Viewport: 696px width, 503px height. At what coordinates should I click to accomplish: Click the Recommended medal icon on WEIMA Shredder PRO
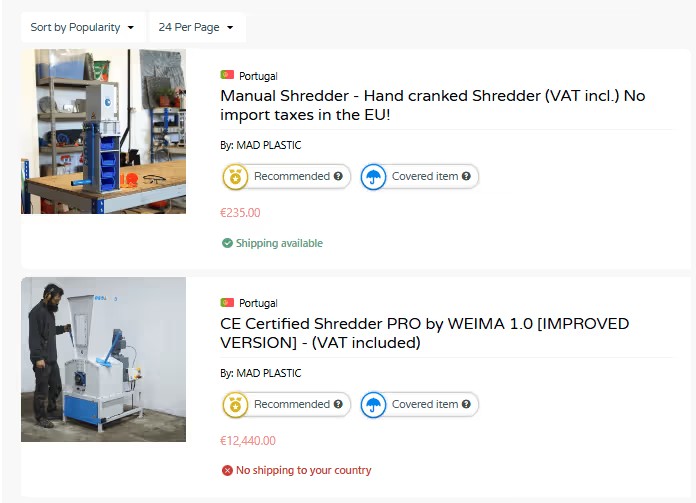[x=235, y=405]
